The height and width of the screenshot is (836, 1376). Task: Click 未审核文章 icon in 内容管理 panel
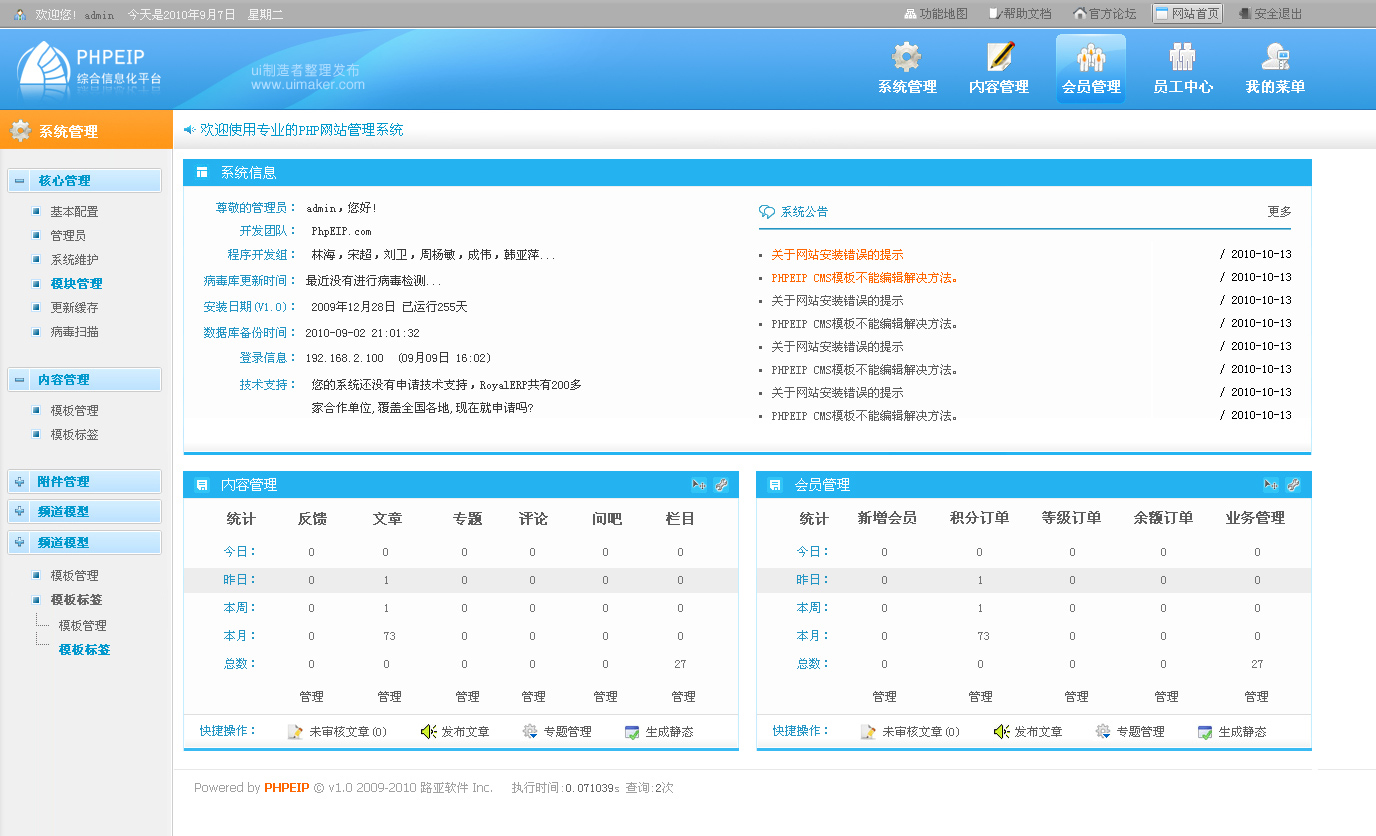(x=295, y=732)
